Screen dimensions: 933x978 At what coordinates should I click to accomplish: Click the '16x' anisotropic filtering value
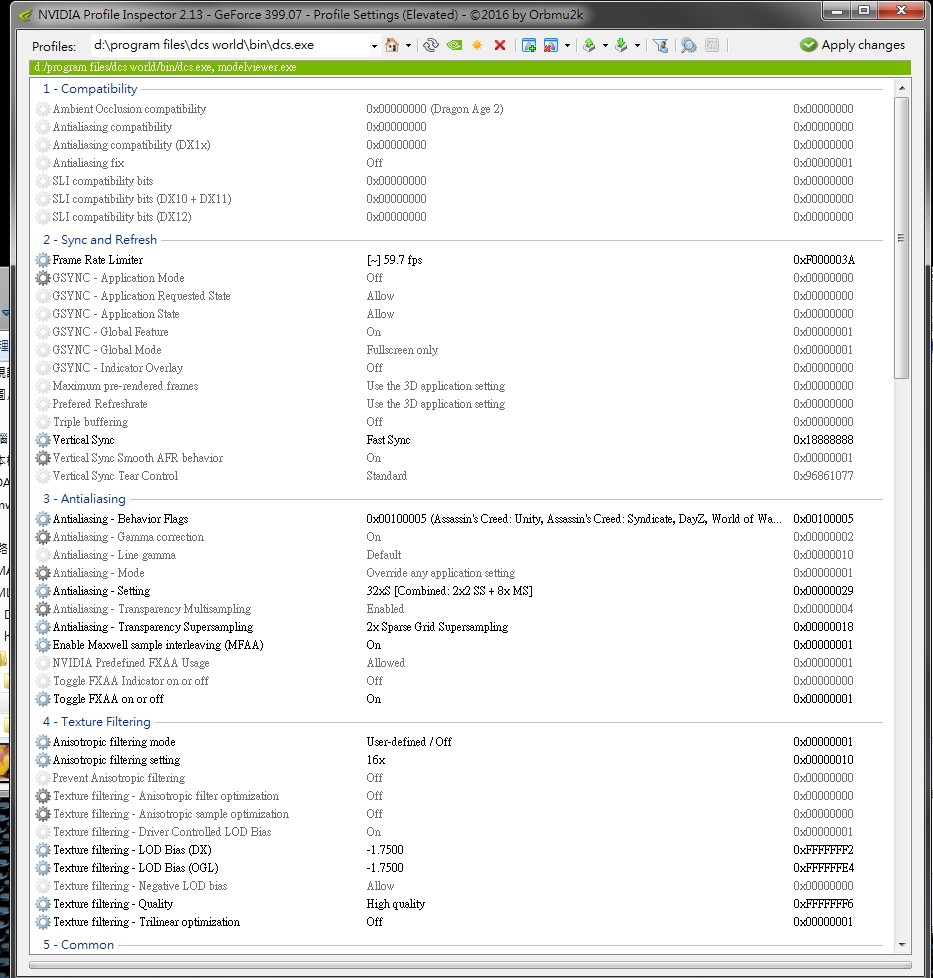[375, 760]
